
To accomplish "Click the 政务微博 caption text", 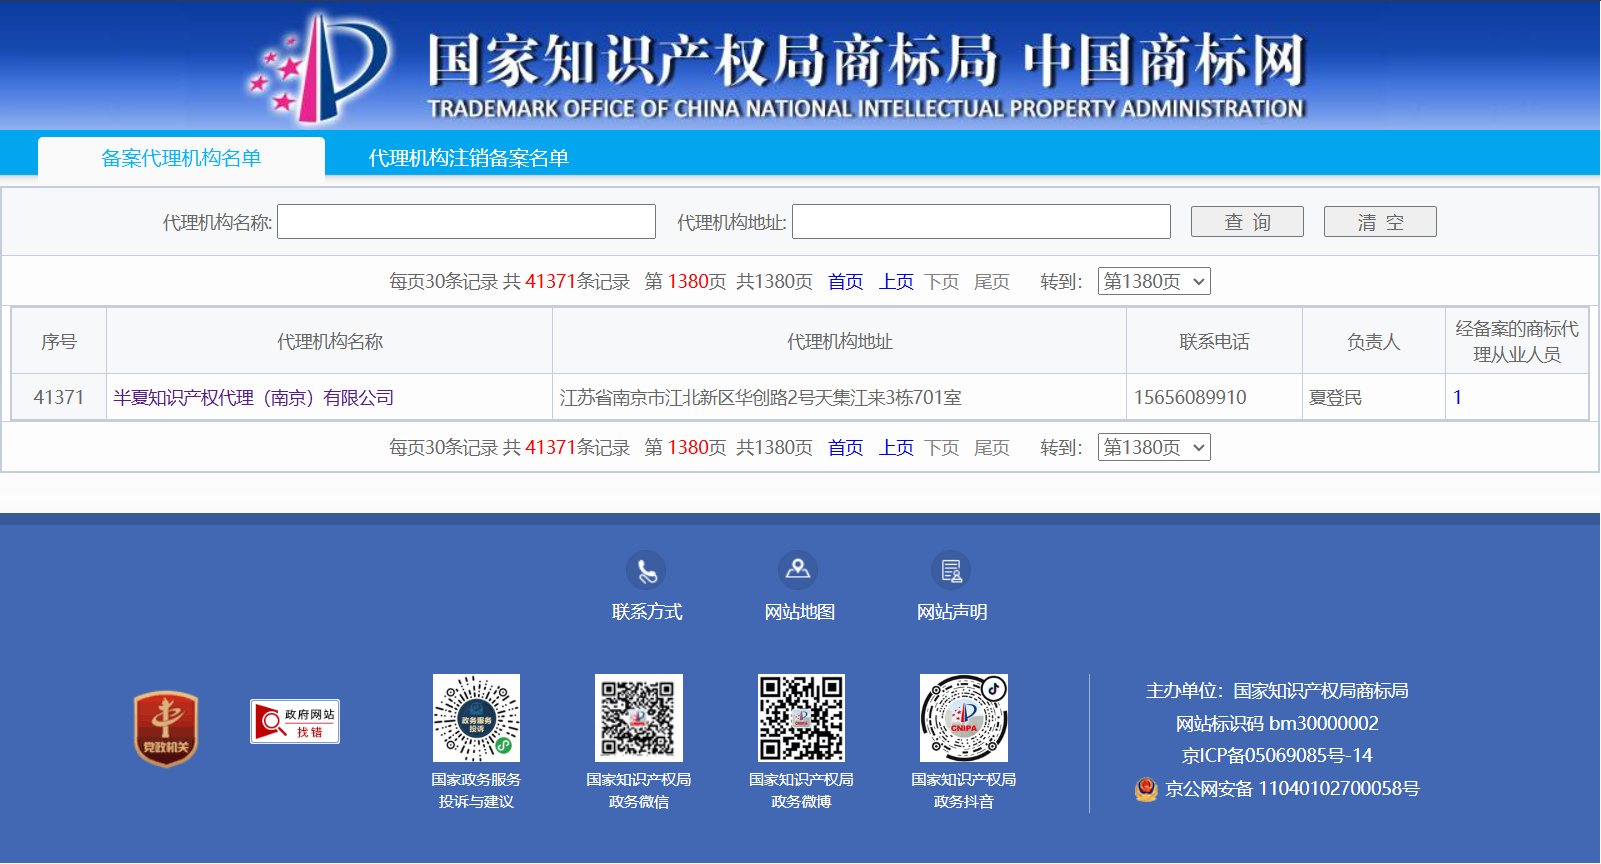I will pos(801,802).
